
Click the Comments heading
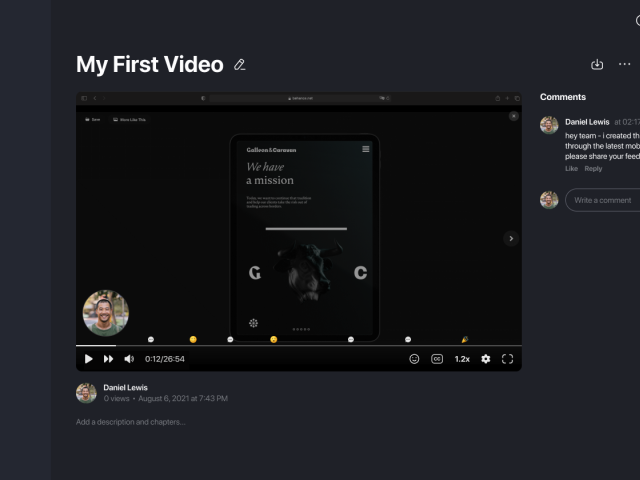[x=563, y=97]
